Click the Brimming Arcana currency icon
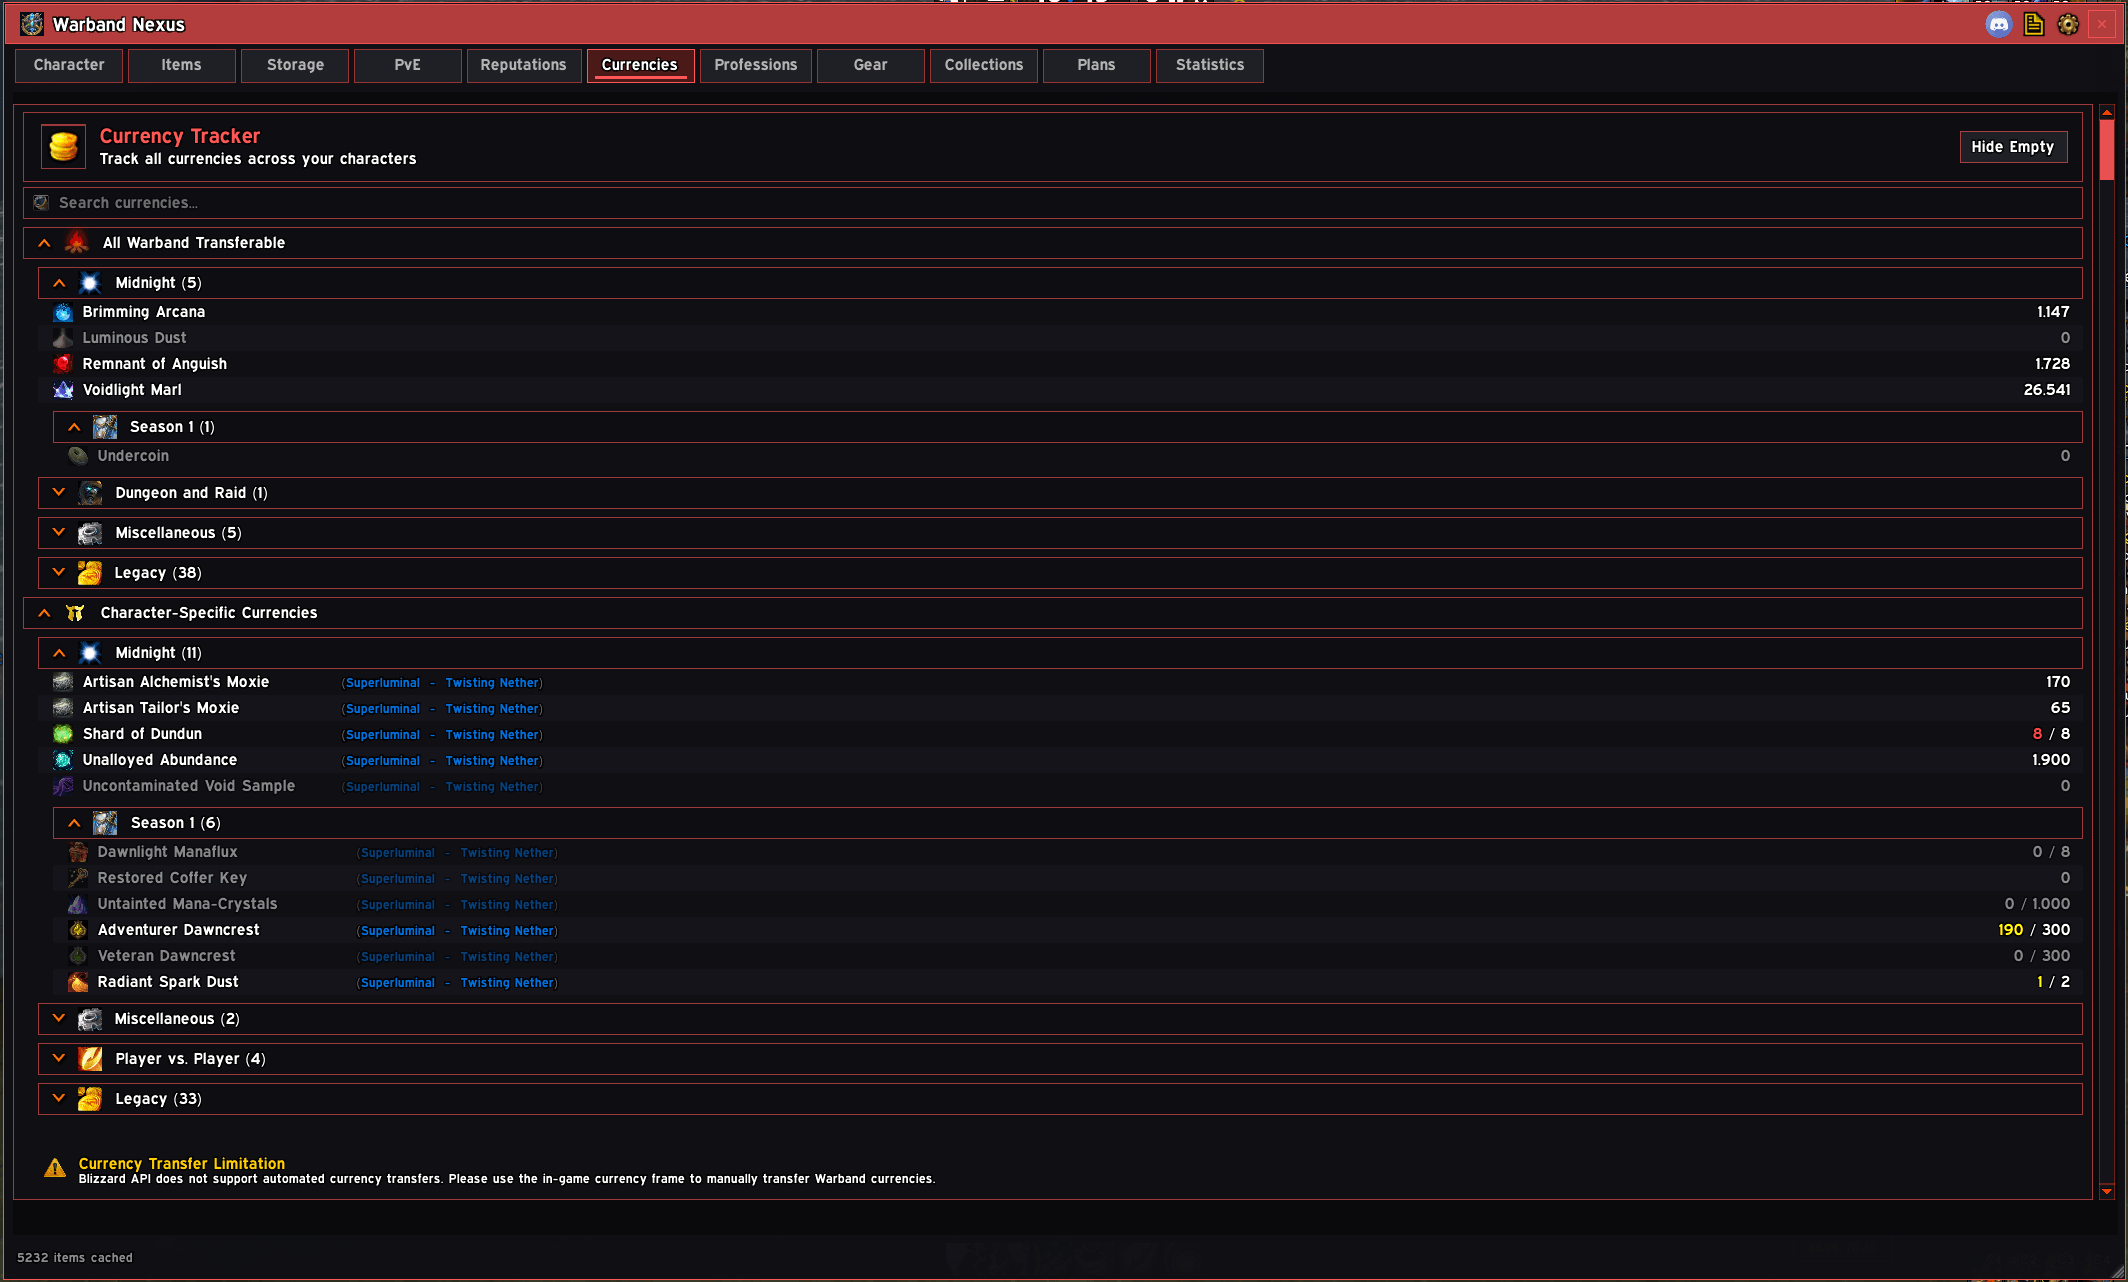 [x=63, y=312]
